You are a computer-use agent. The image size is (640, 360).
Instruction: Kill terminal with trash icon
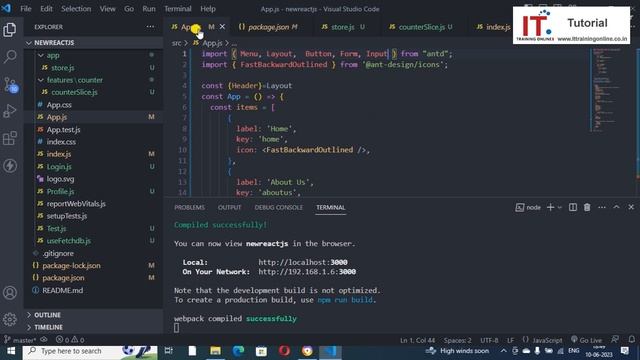tap(587, 207)
